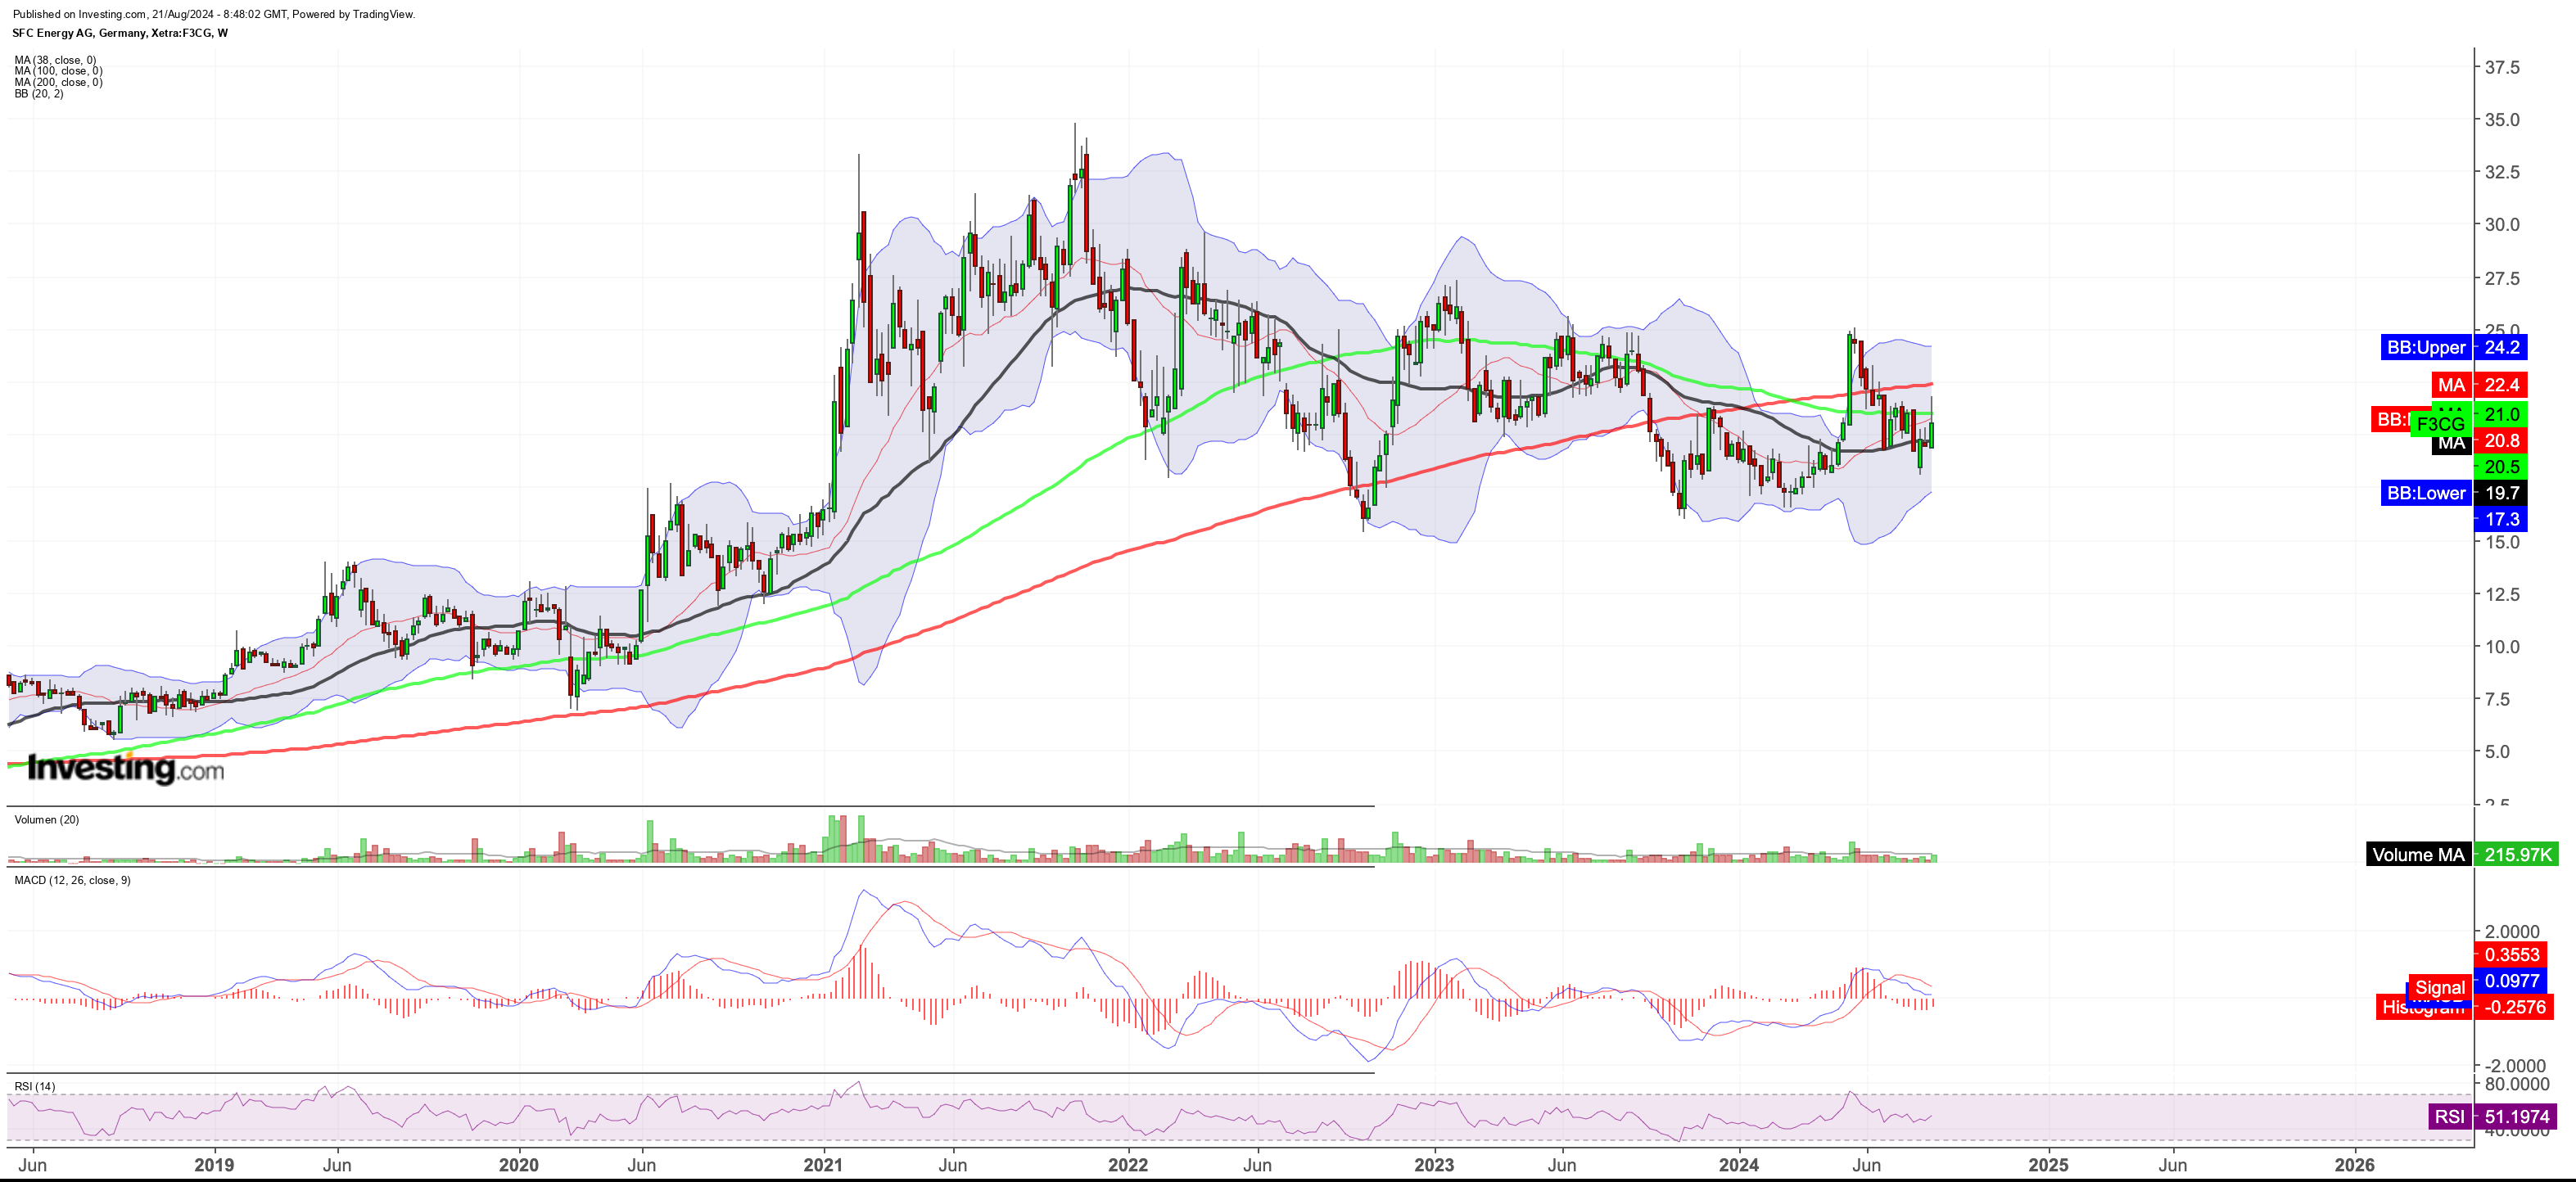Click the 7.5 price axis label
Screen dimensions: 2576x1182
click(x=2497, y=699)
